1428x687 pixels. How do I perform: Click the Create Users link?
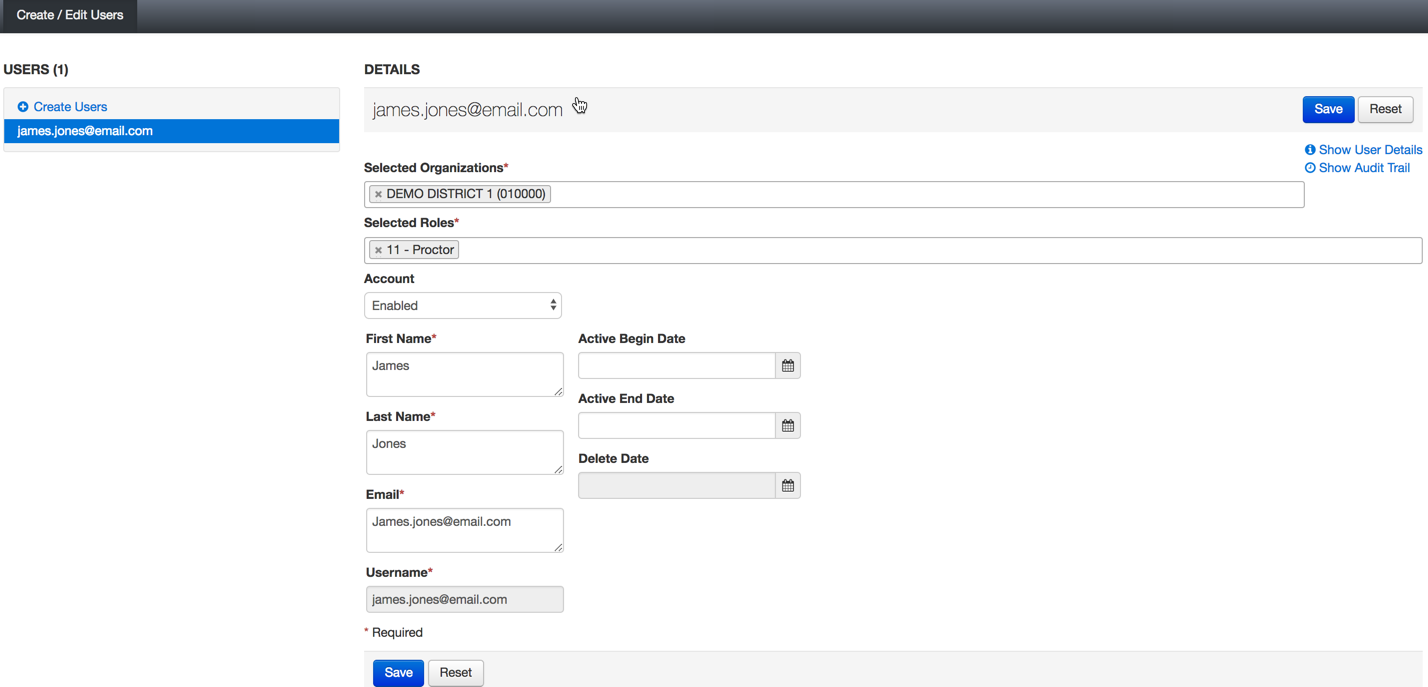(x=70, y=107)
